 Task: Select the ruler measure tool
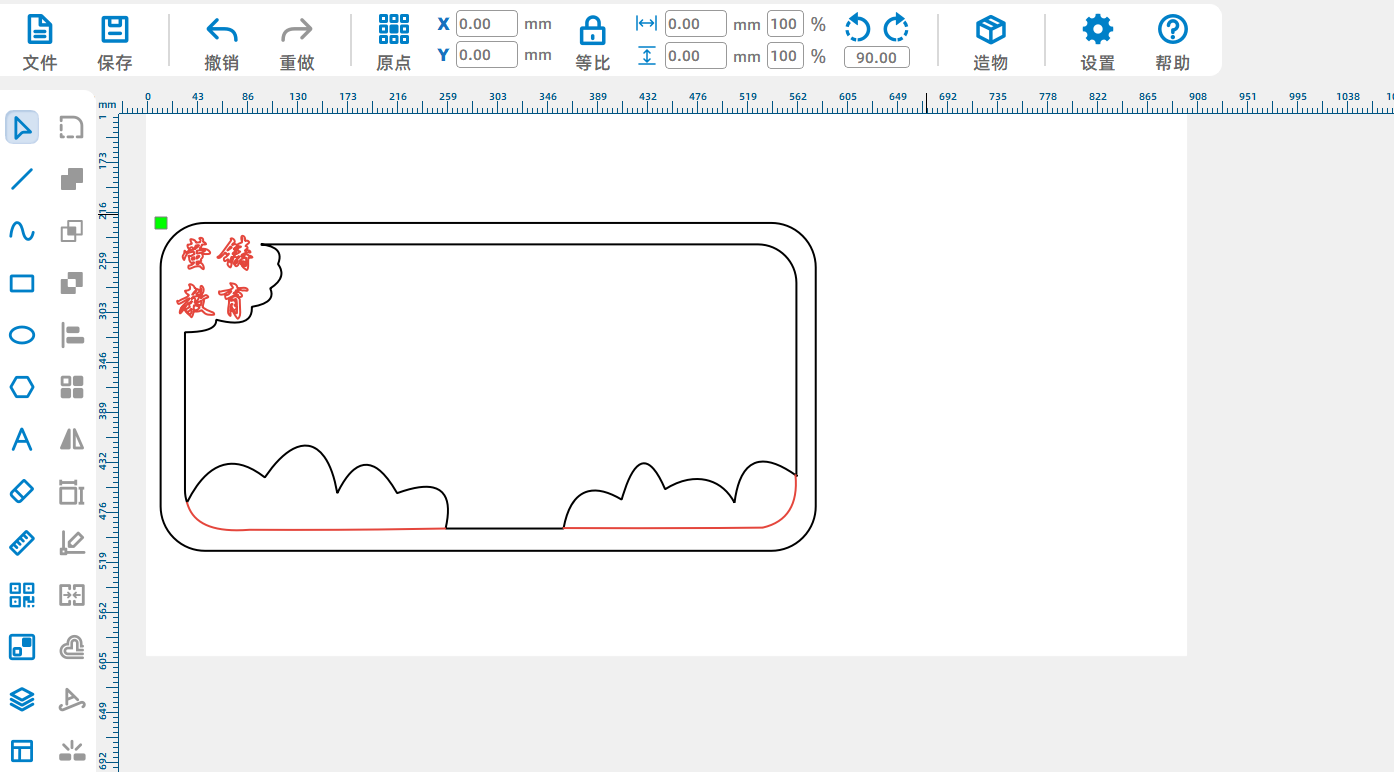click(x=22, y=543)
